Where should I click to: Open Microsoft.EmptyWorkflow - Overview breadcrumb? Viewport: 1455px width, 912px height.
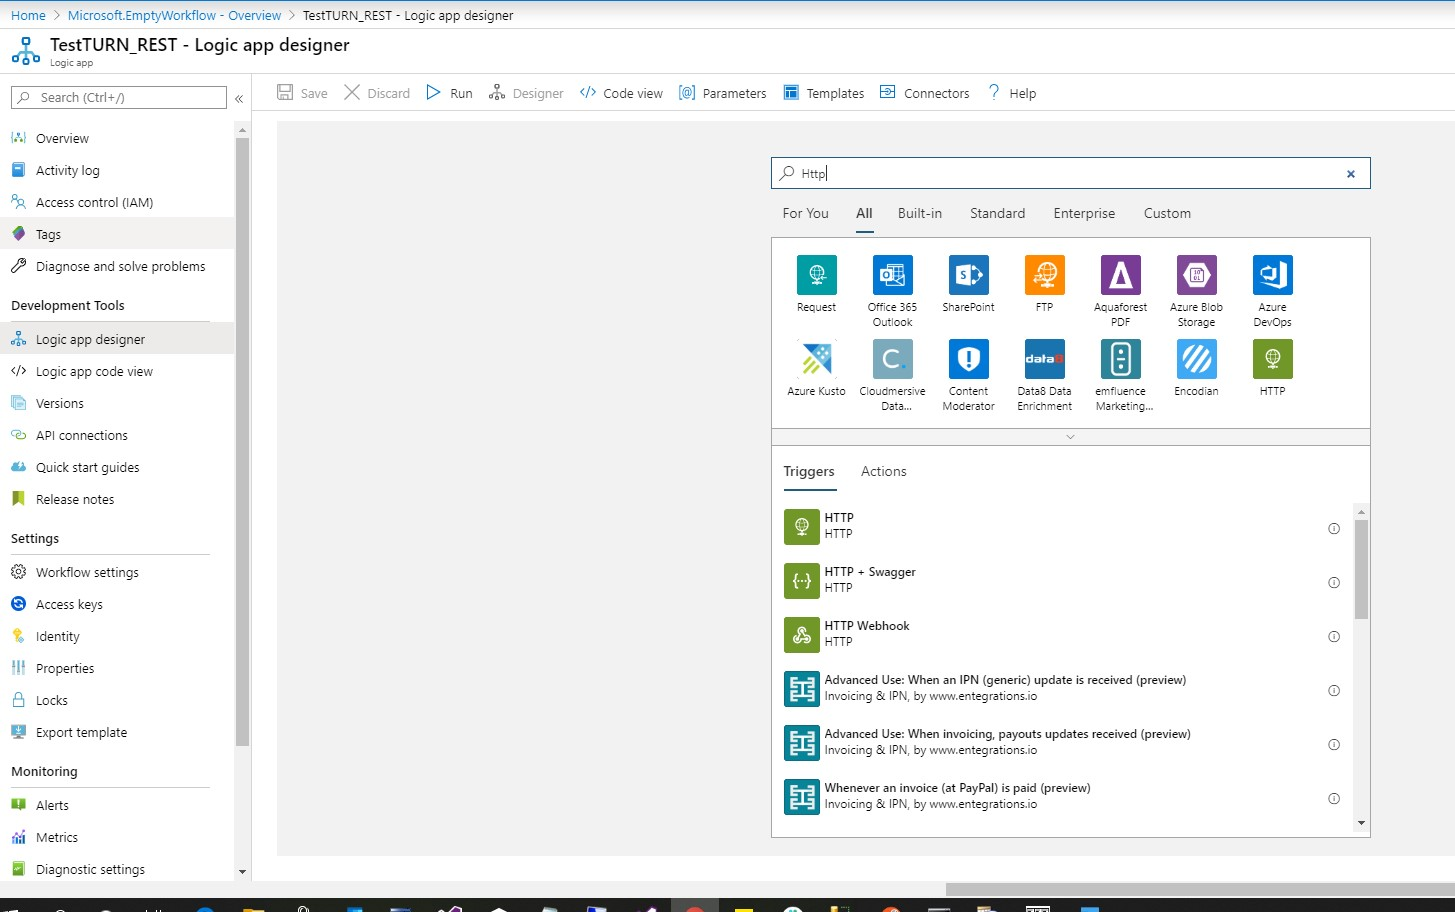pyautogui.click(x=174, y=15)
